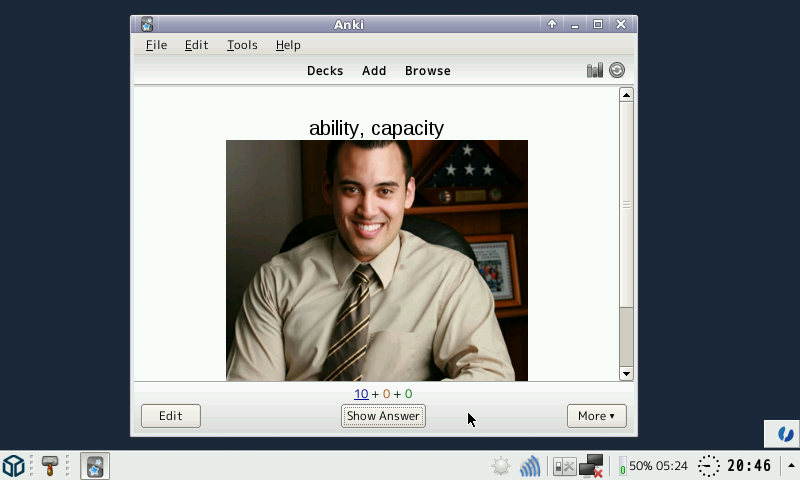Click the blue swirl icon at desktop corner

(786, 434)
